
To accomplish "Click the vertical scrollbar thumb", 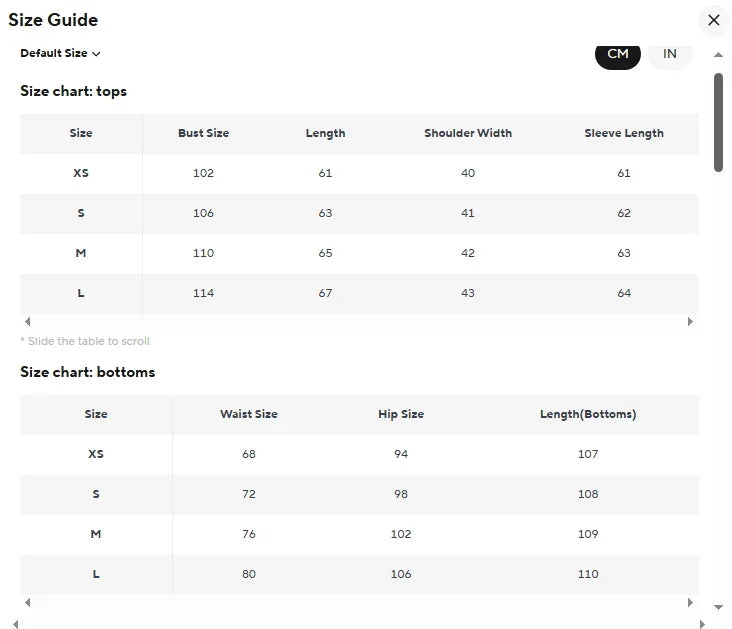I will coord(718,120).
